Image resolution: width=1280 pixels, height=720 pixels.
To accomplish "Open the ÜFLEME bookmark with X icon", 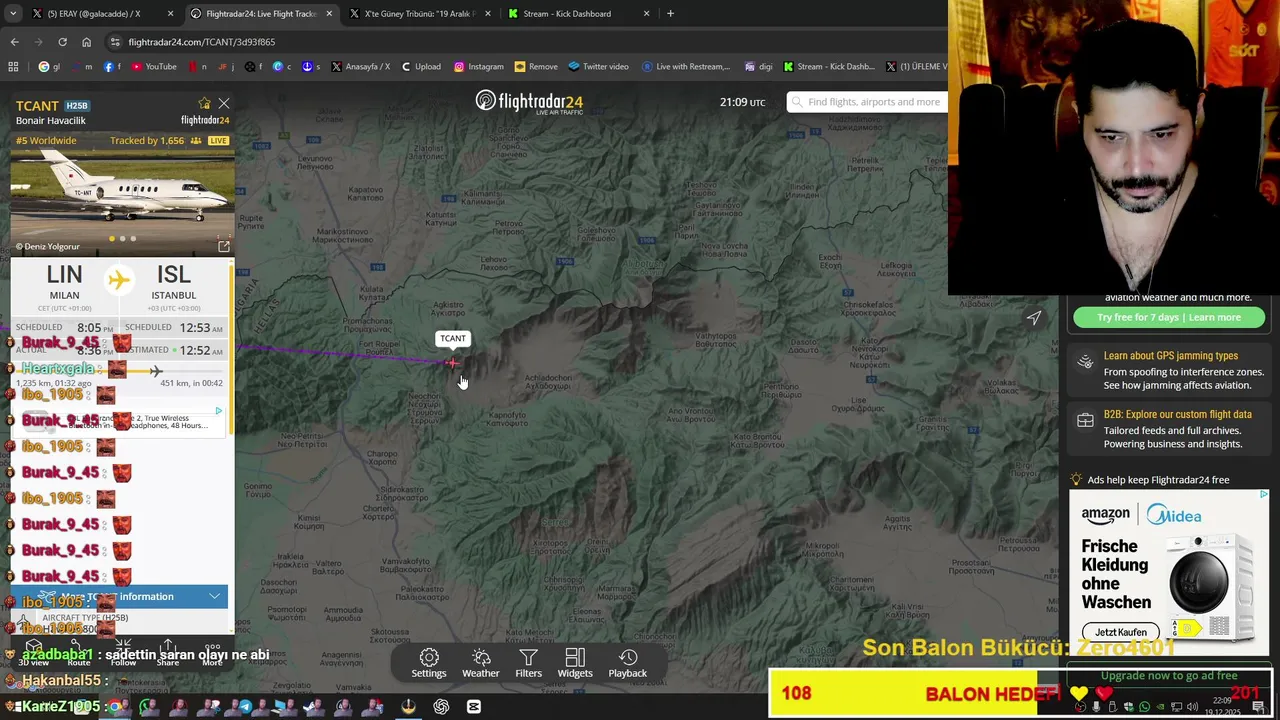I will (916, 67).
